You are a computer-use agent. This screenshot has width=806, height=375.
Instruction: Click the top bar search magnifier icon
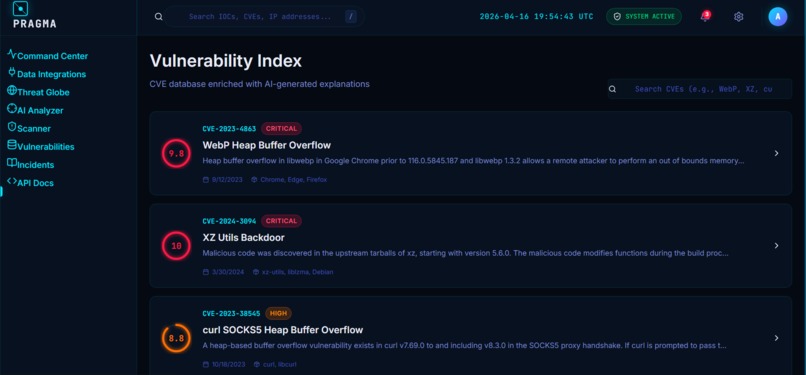point(158,16)
